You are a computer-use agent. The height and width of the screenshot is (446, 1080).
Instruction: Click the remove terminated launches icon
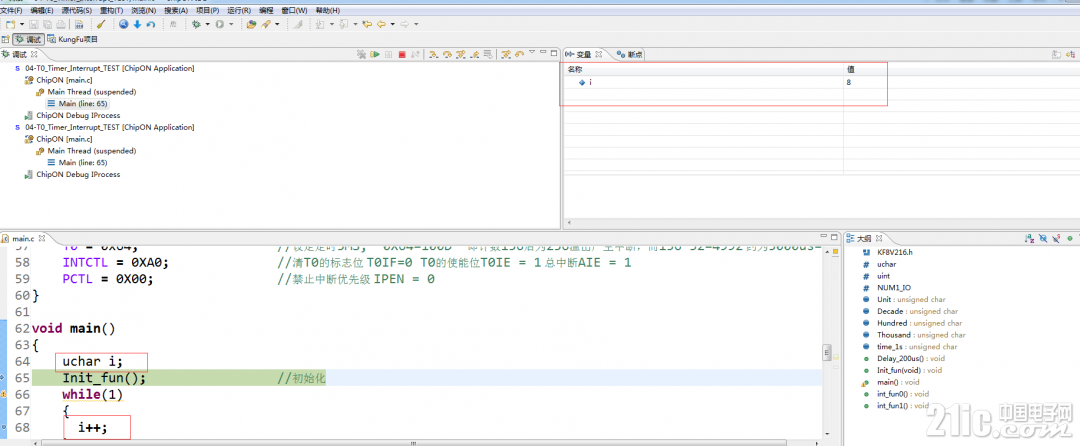(362, 54)
